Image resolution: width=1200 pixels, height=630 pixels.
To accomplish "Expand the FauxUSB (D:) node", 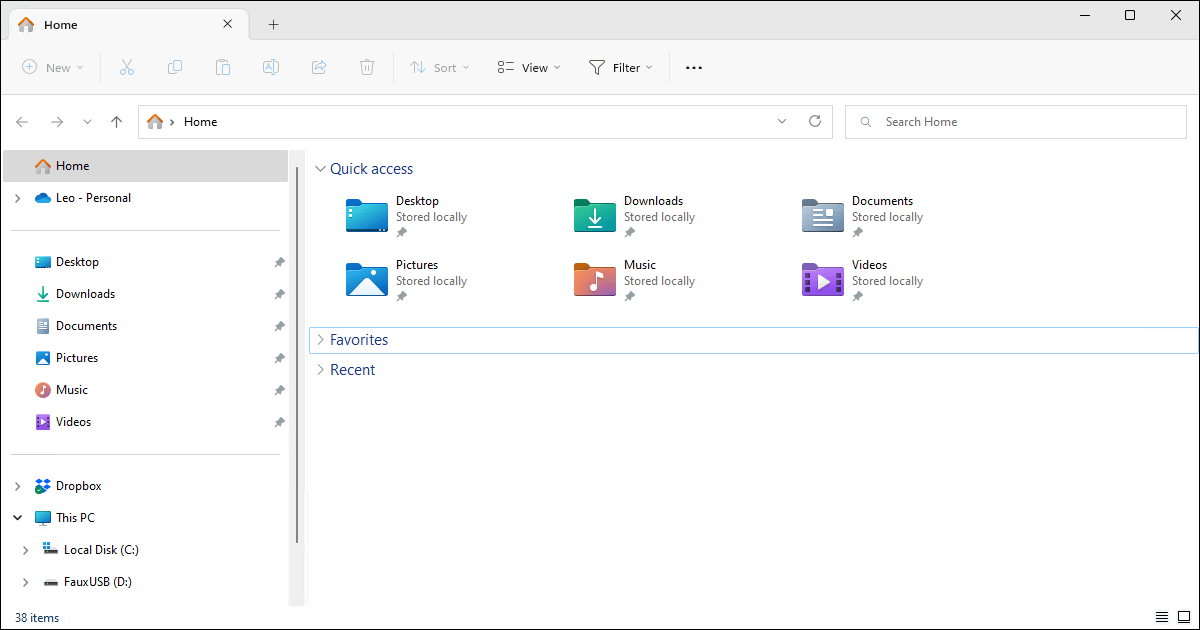I will [x=26, y=582].
